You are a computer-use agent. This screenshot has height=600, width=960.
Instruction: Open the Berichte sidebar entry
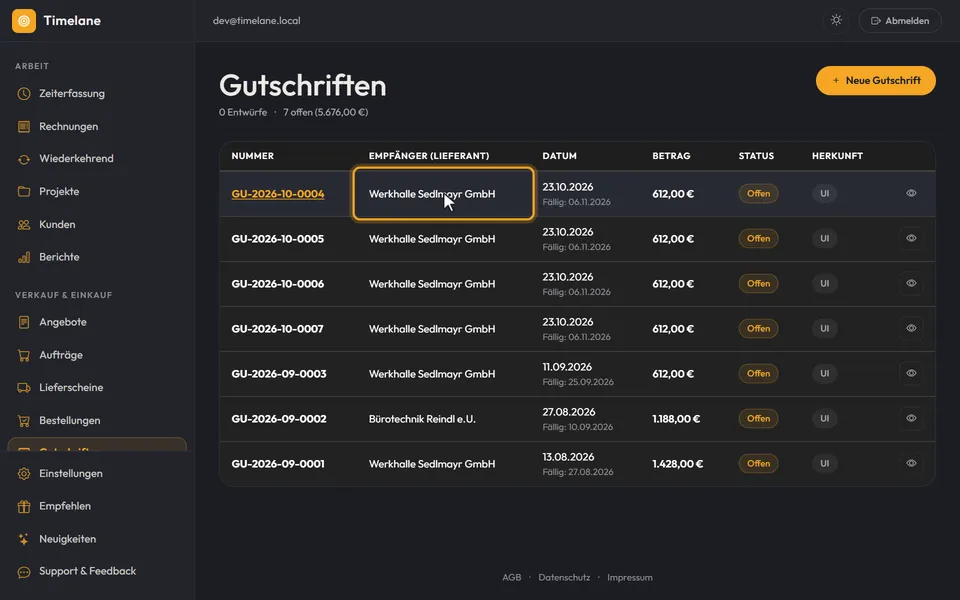(97, 257)
